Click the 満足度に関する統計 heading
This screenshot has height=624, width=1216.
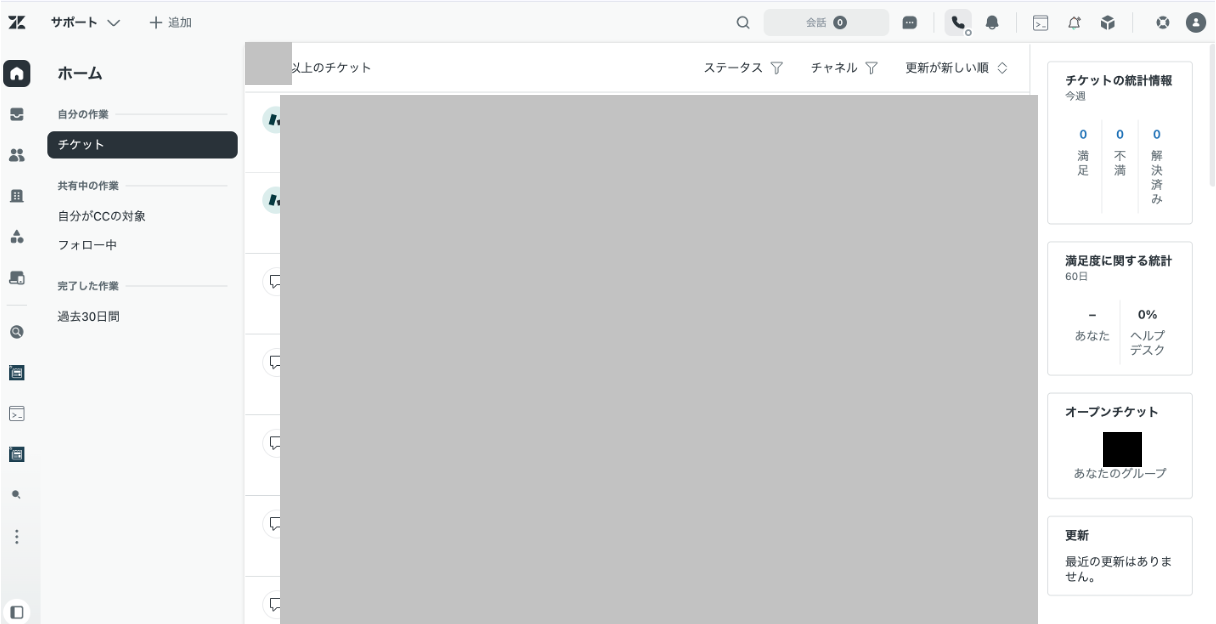pyautogui.click(x=1119, y=261)
